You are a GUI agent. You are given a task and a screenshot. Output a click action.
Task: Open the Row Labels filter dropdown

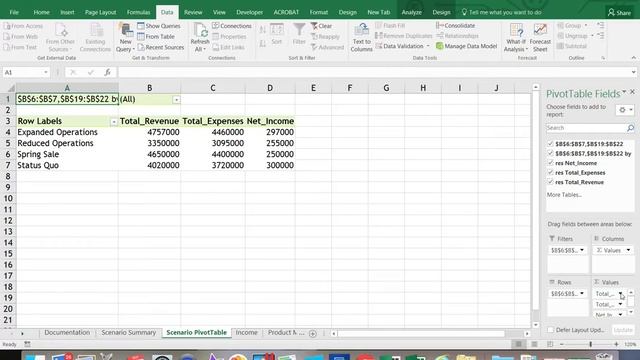tap(113, 122)
